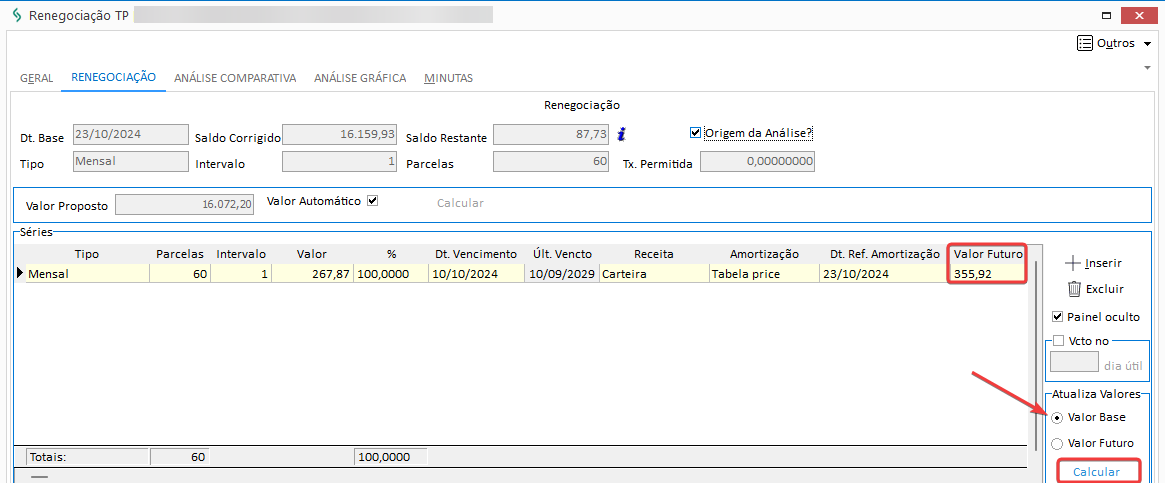Image resolution: width=1165 pixels, height=483 pixels.
Task: Click the app logo in title bar
Action: pyautogui.click(x=16, y=16)
